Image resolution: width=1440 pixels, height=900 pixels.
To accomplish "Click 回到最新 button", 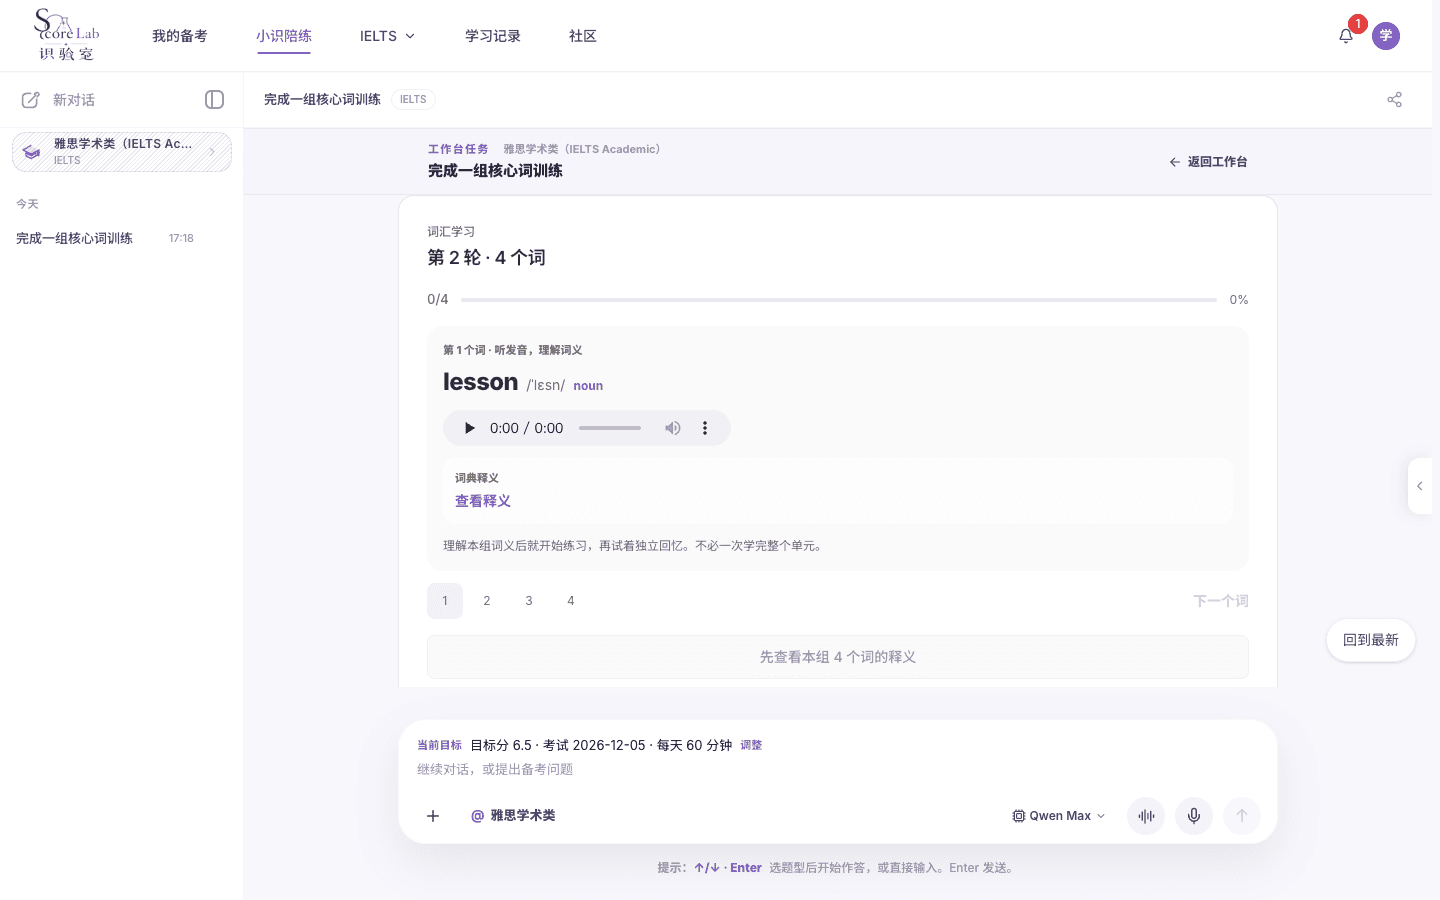I will (x=1371, y=640).
